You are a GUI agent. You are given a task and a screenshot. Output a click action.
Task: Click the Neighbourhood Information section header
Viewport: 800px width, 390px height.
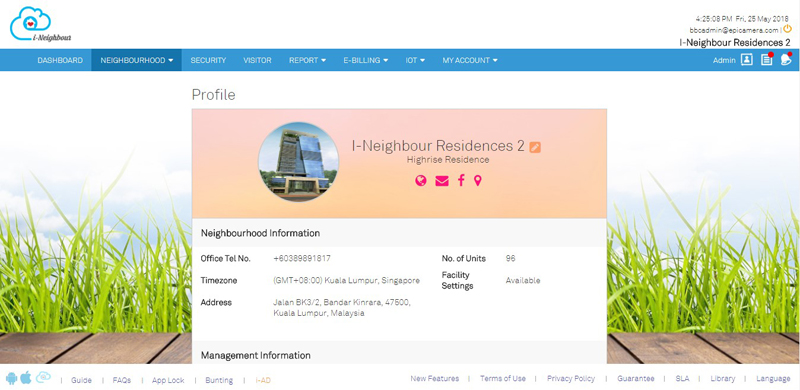pos(260,233)
